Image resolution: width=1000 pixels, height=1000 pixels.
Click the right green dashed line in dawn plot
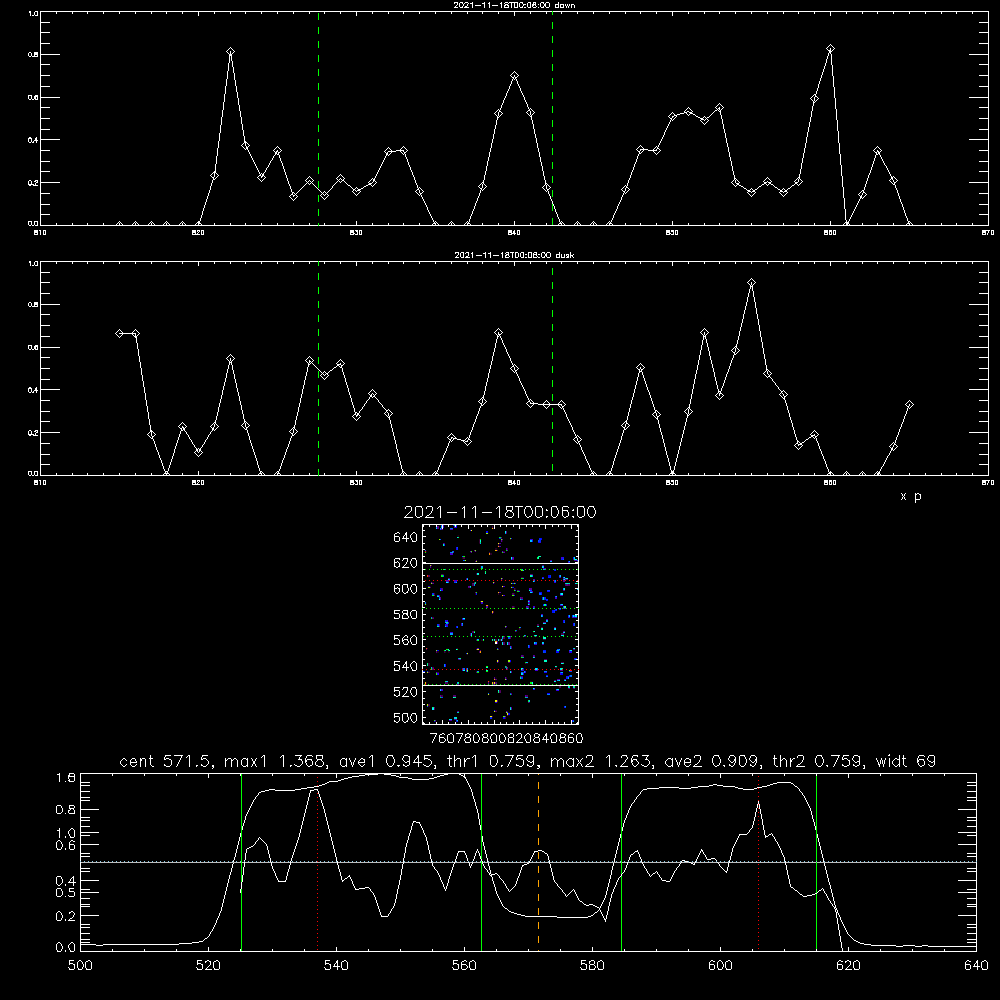552,118
